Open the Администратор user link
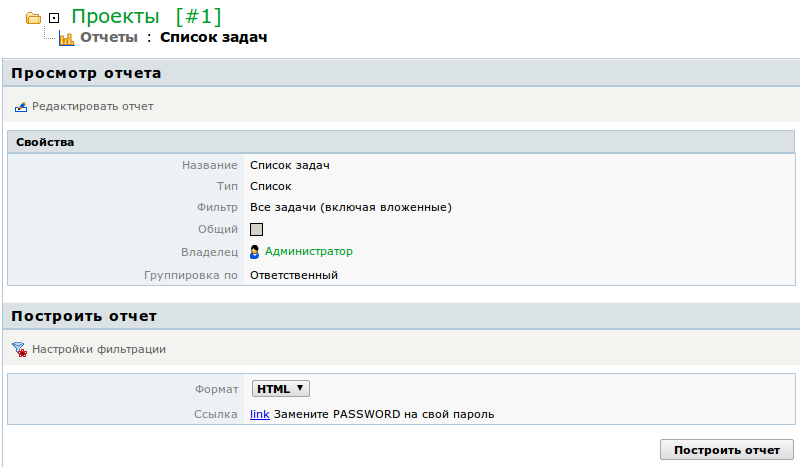 coord(308,252)
